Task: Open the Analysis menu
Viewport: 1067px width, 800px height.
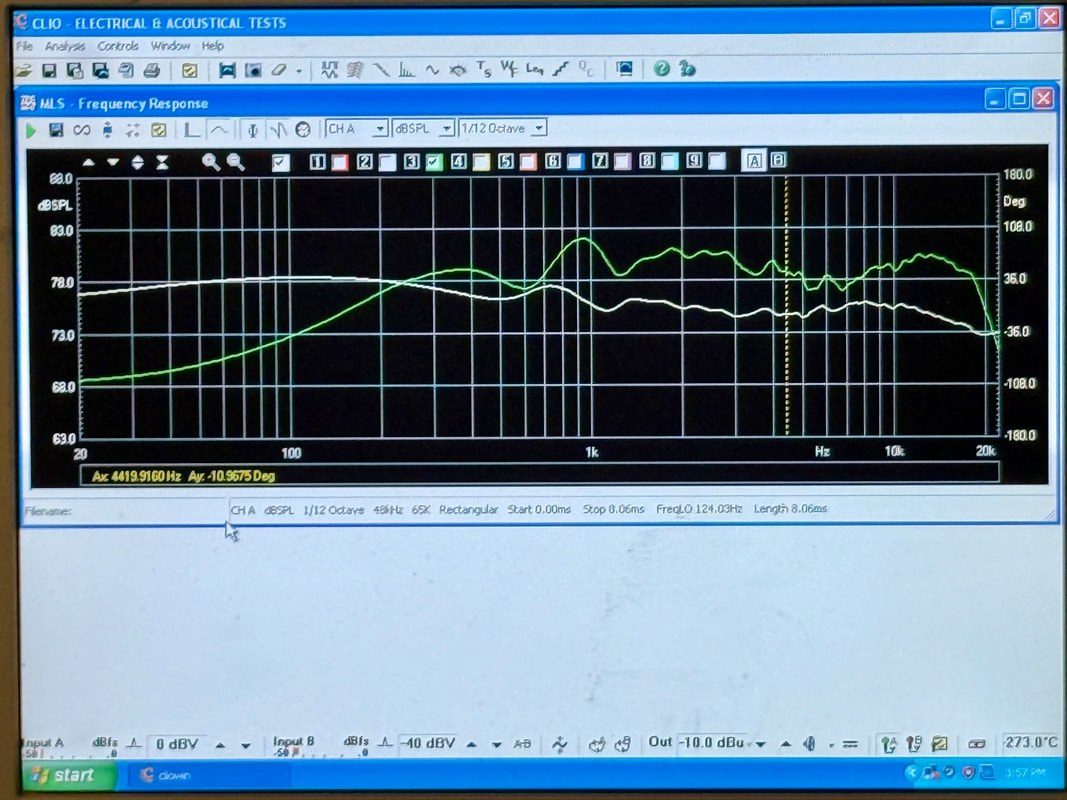Action: 65,46
